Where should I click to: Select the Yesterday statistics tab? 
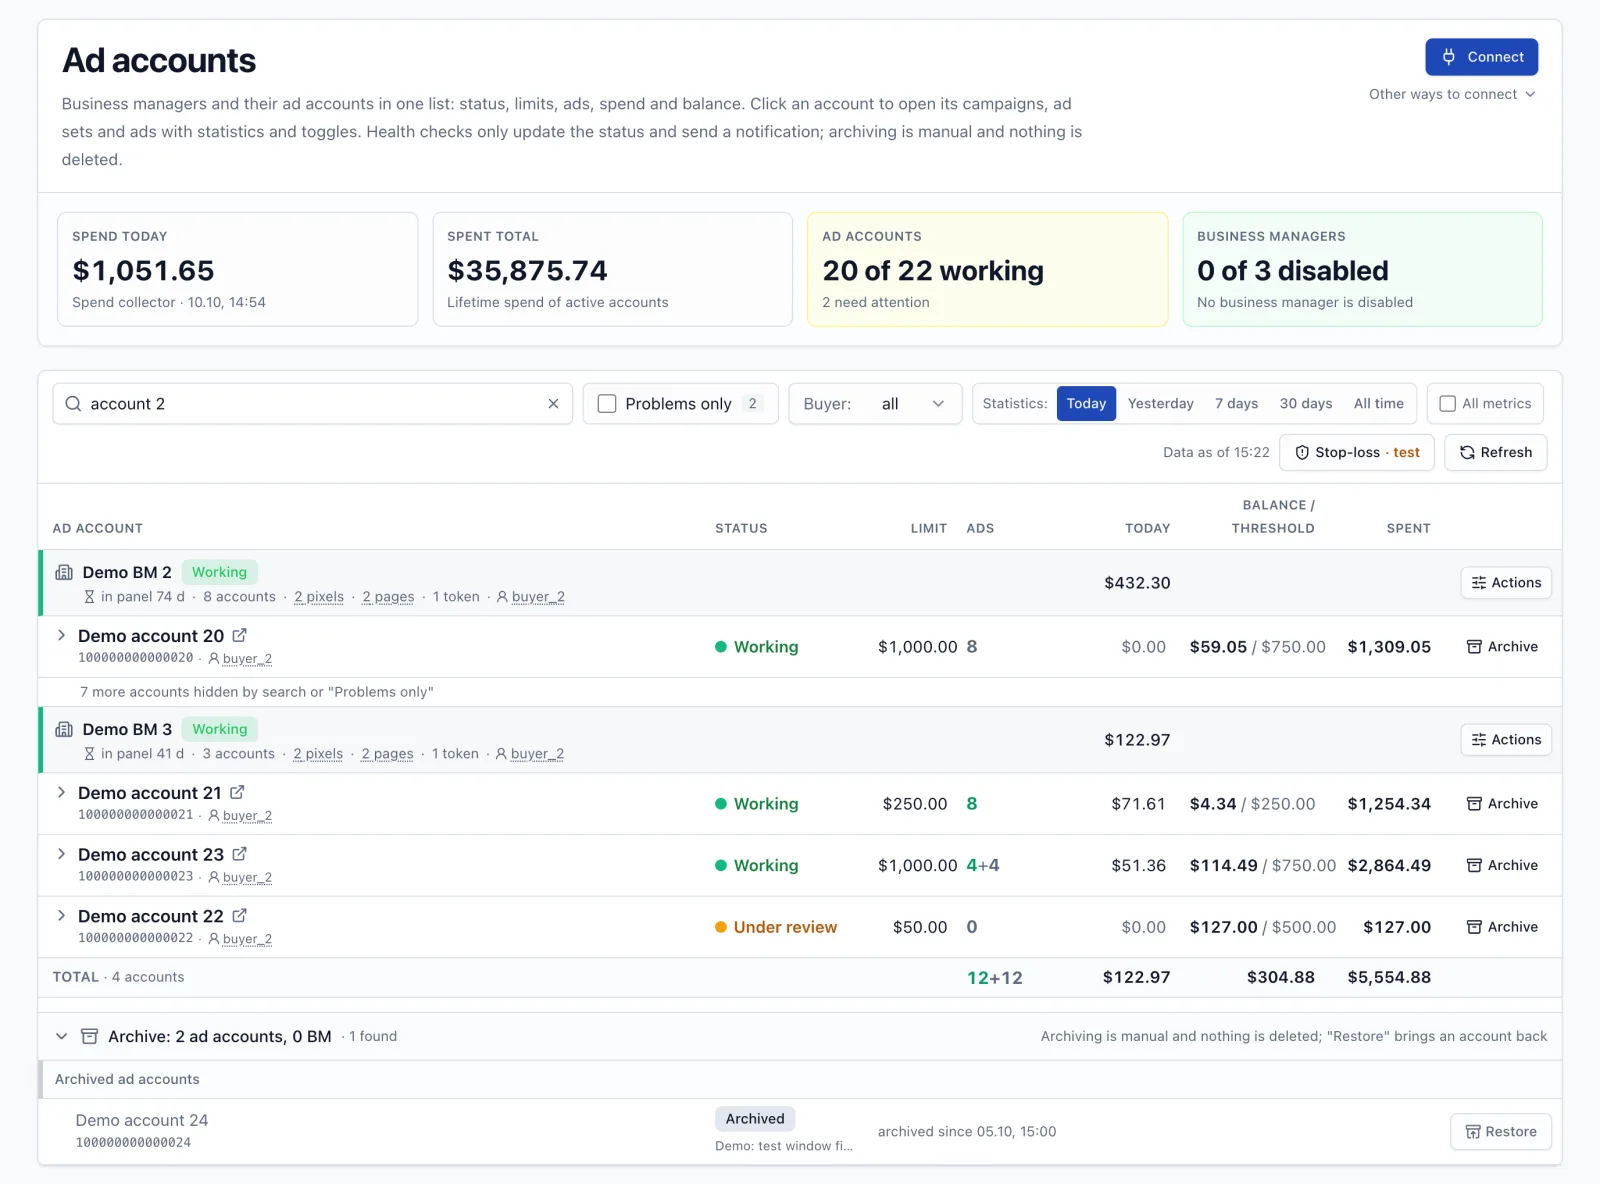[x=1161, y=404]
